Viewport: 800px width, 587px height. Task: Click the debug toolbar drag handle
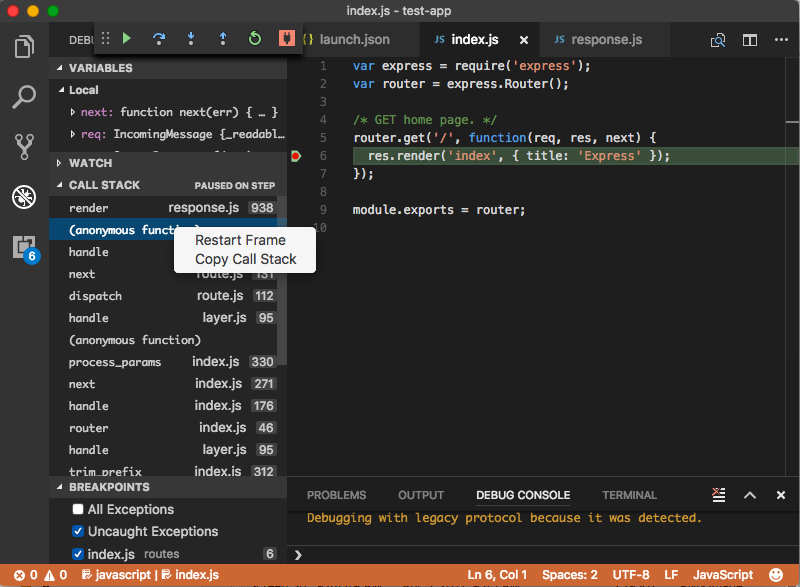click(x=105, y=39)
